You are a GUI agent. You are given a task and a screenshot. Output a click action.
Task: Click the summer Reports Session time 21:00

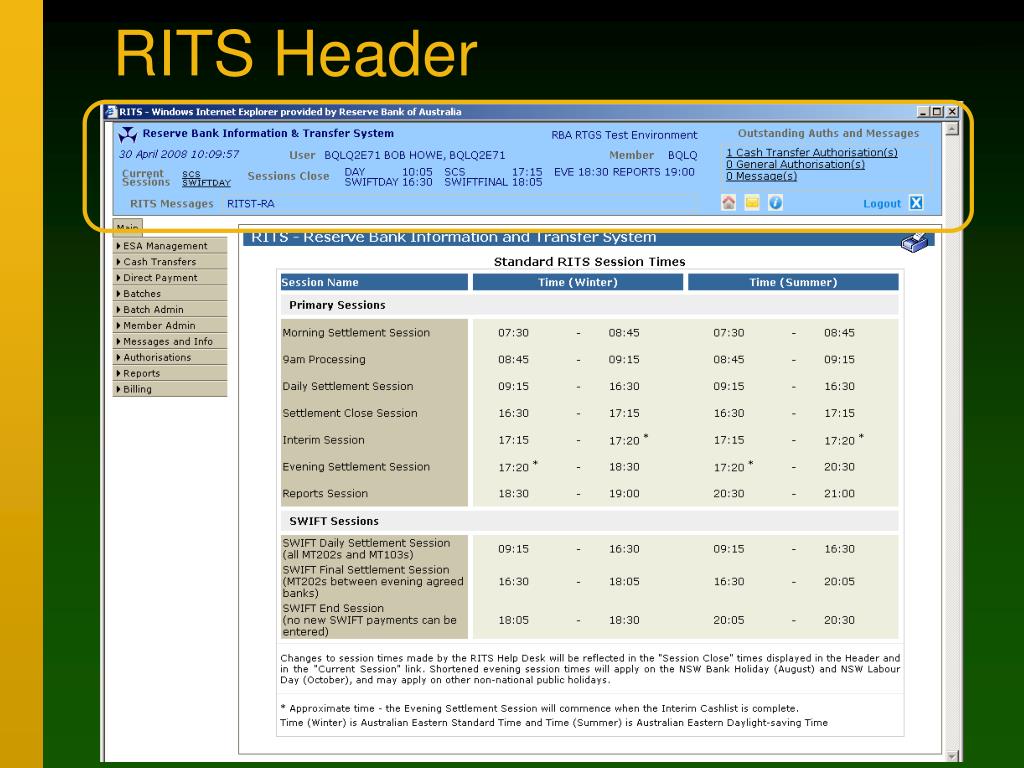tap(839, 494)
